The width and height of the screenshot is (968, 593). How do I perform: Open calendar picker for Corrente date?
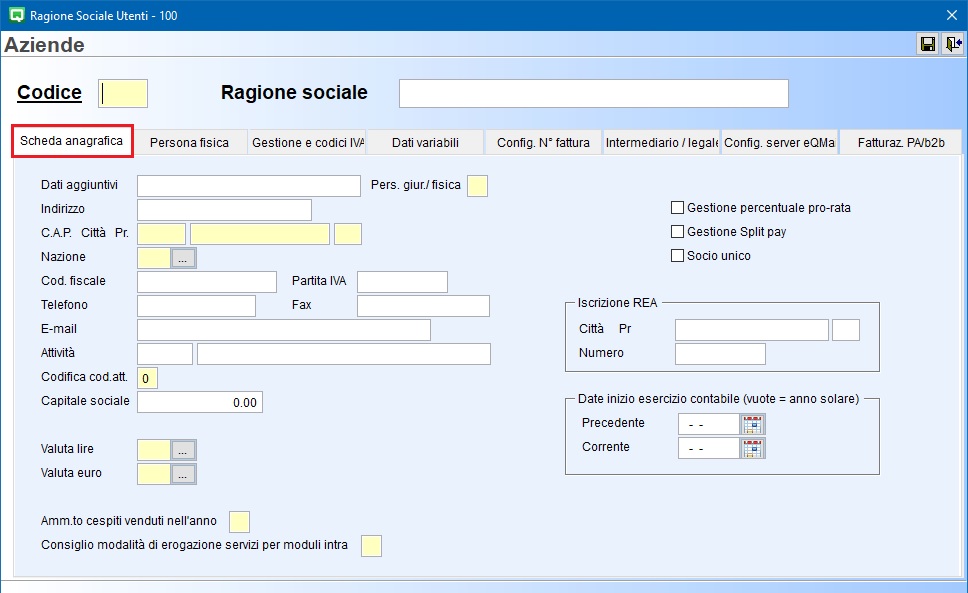(753, 449)
